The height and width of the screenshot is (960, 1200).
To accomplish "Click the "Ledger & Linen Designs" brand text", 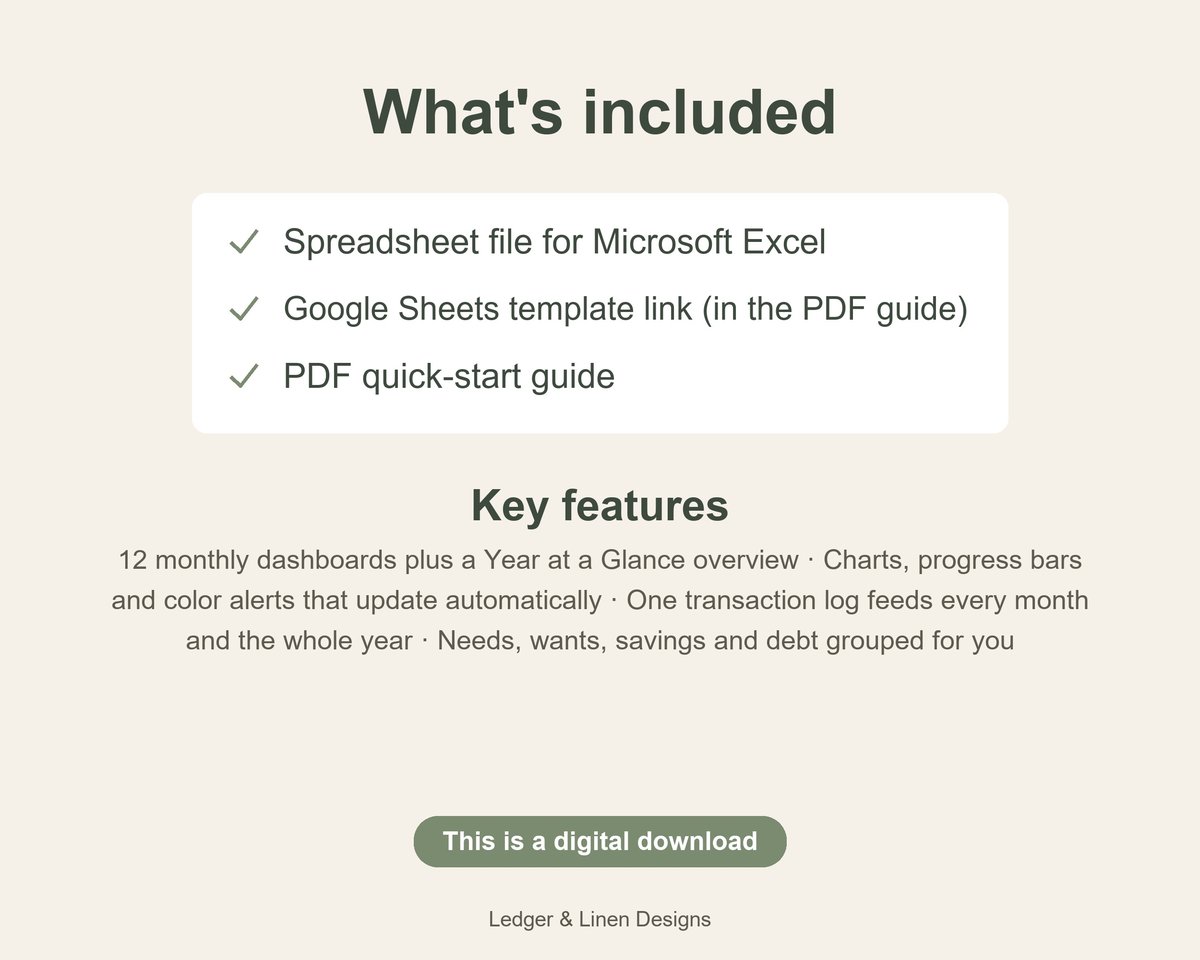I will tap(600, 919).
